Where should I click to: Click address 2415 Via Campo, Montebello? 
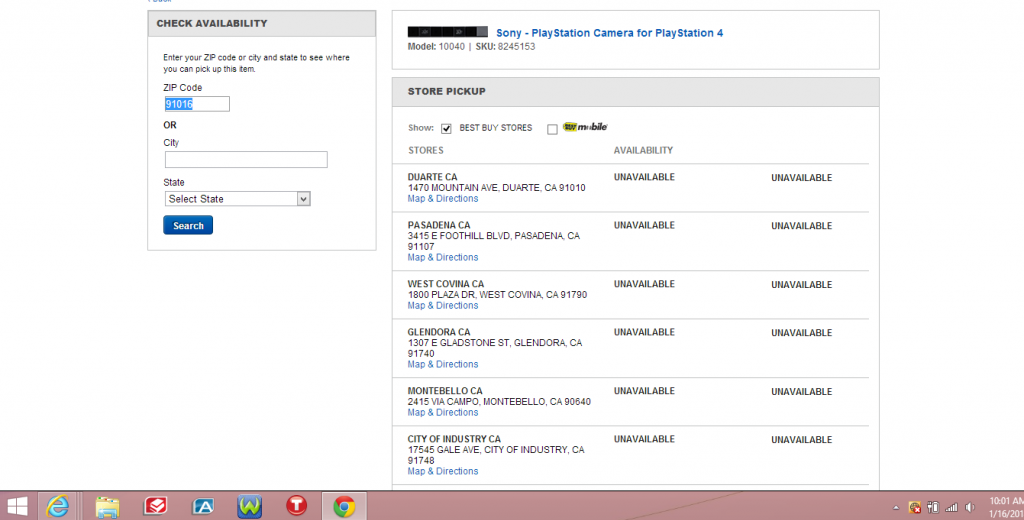point(499,402)
